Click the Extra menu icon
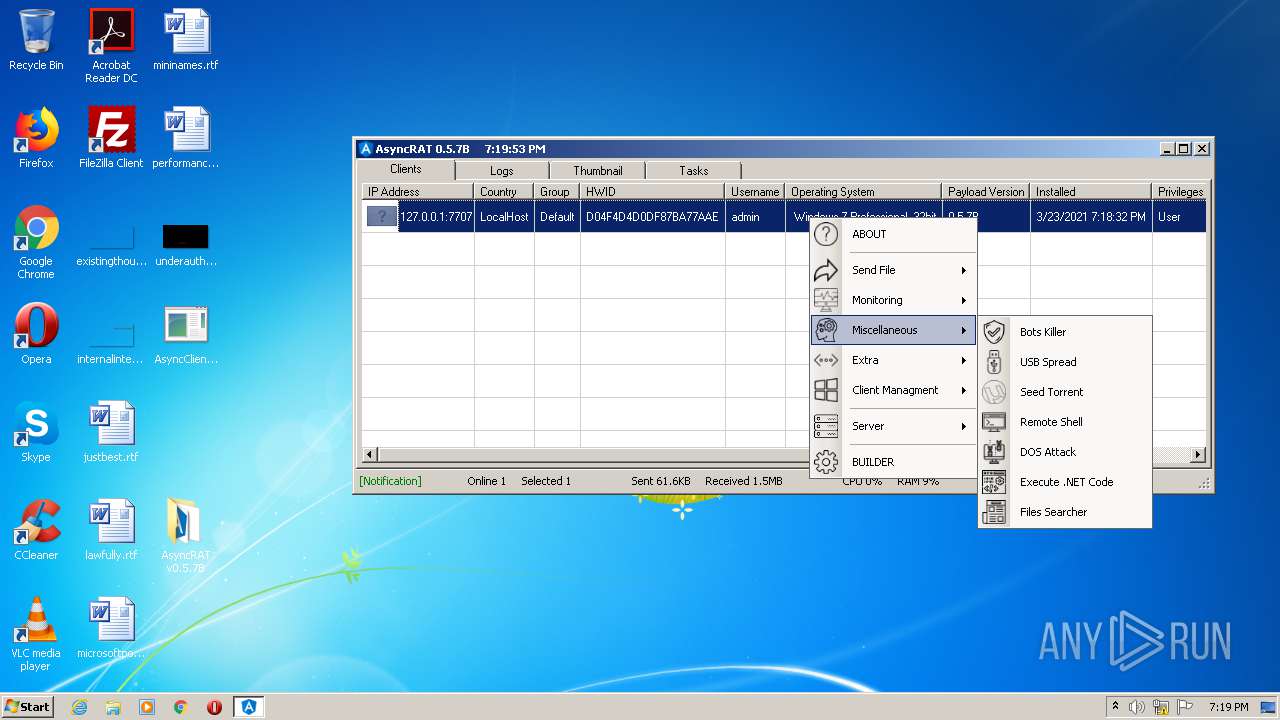Viewport: 1280px width, 720px height. pos(825,360)
